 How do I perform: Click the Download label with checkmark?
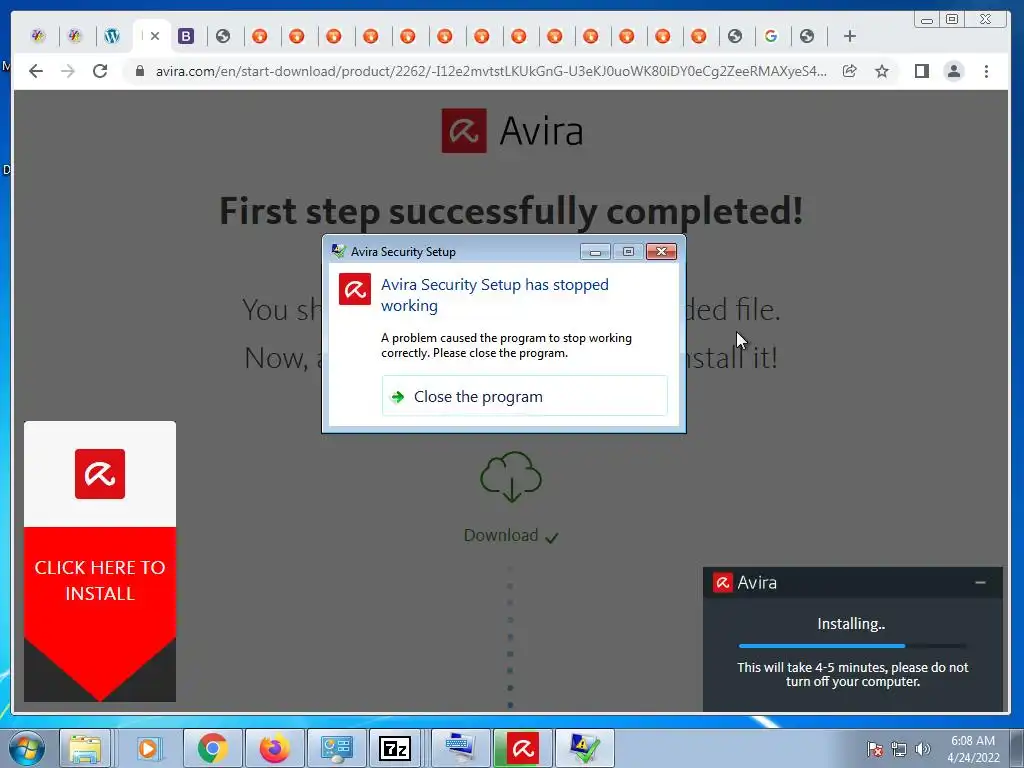pyautogui.click(x=511, y=536)
